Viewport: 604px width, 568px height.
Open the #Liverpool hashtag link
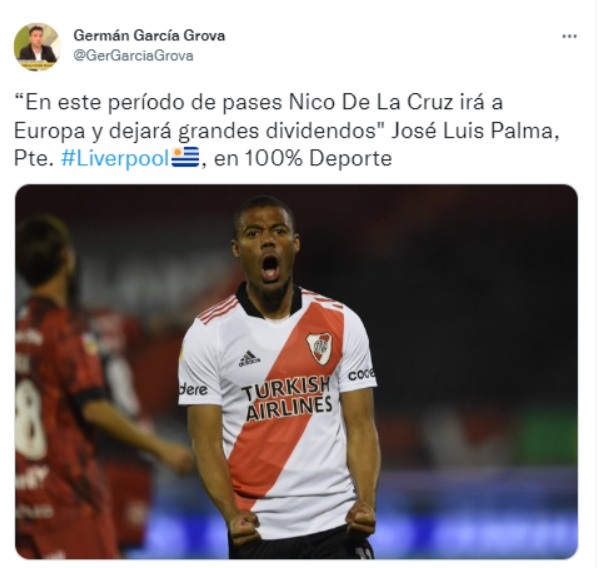(115, 158)
